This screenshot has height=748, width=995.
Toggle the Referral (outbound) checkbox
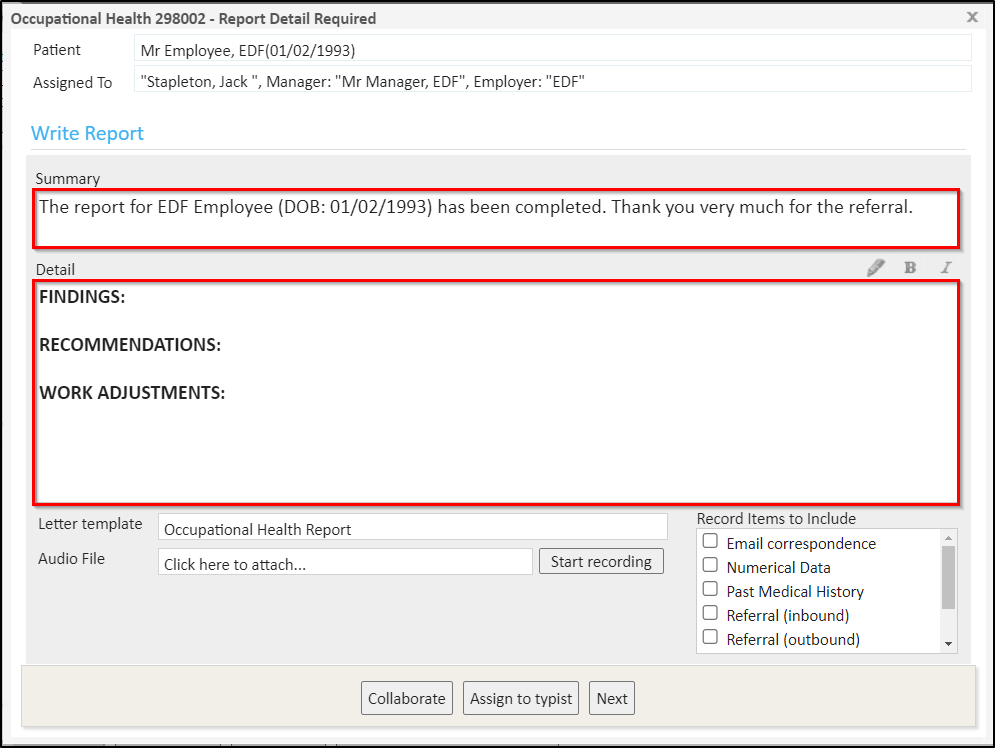(x=710, y=638)
